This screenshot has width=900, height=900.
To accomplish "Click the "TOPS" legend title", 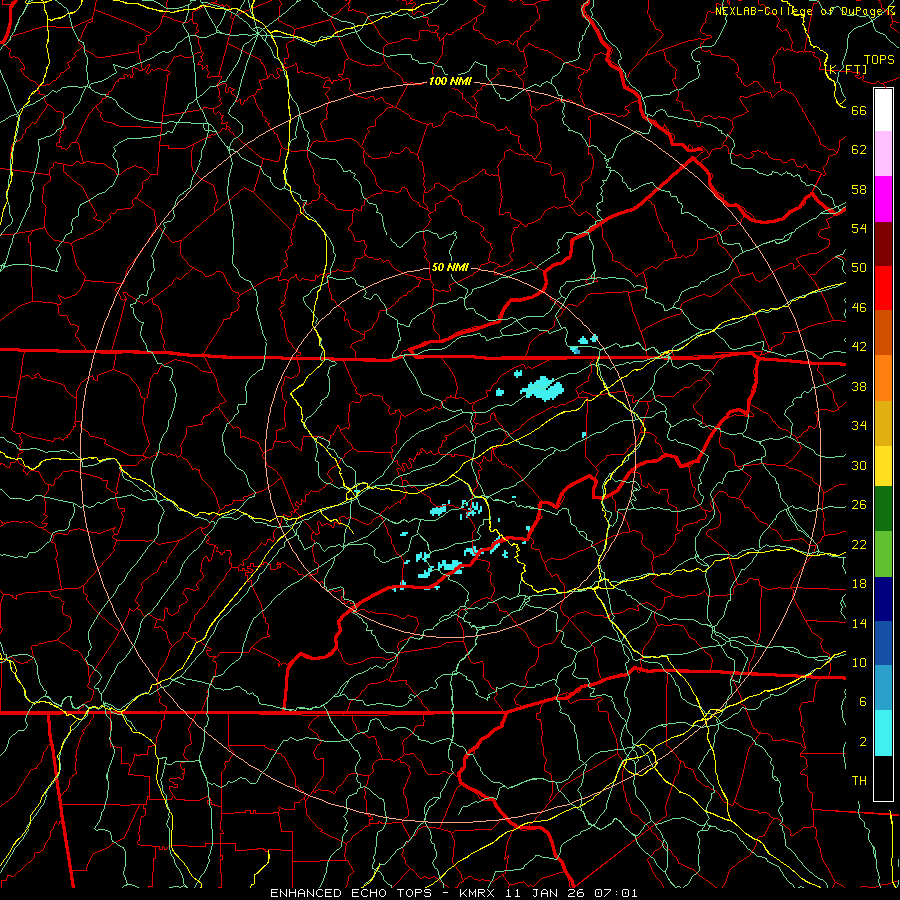I will [x=879, y=60].
